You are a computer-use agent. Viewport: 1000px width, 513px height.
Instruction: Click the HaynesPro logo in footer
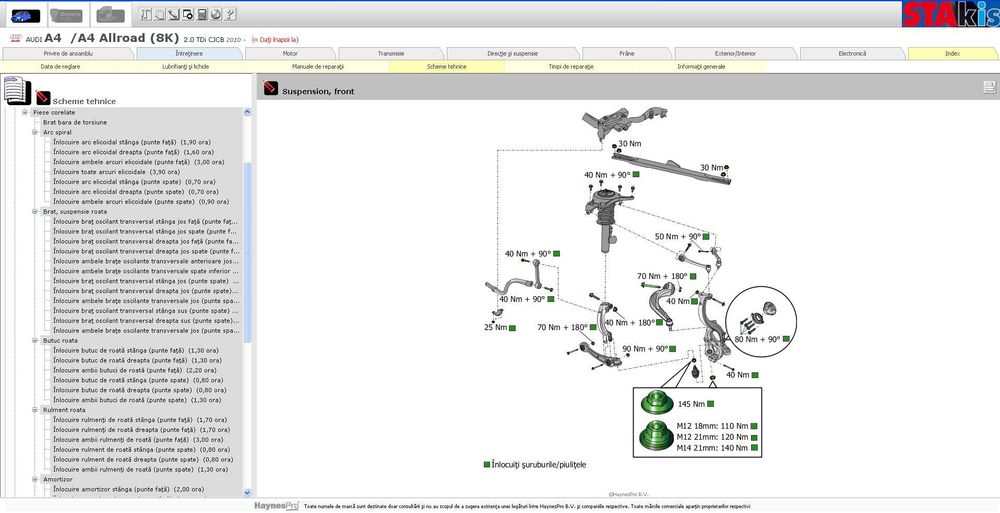click(277, 505)
